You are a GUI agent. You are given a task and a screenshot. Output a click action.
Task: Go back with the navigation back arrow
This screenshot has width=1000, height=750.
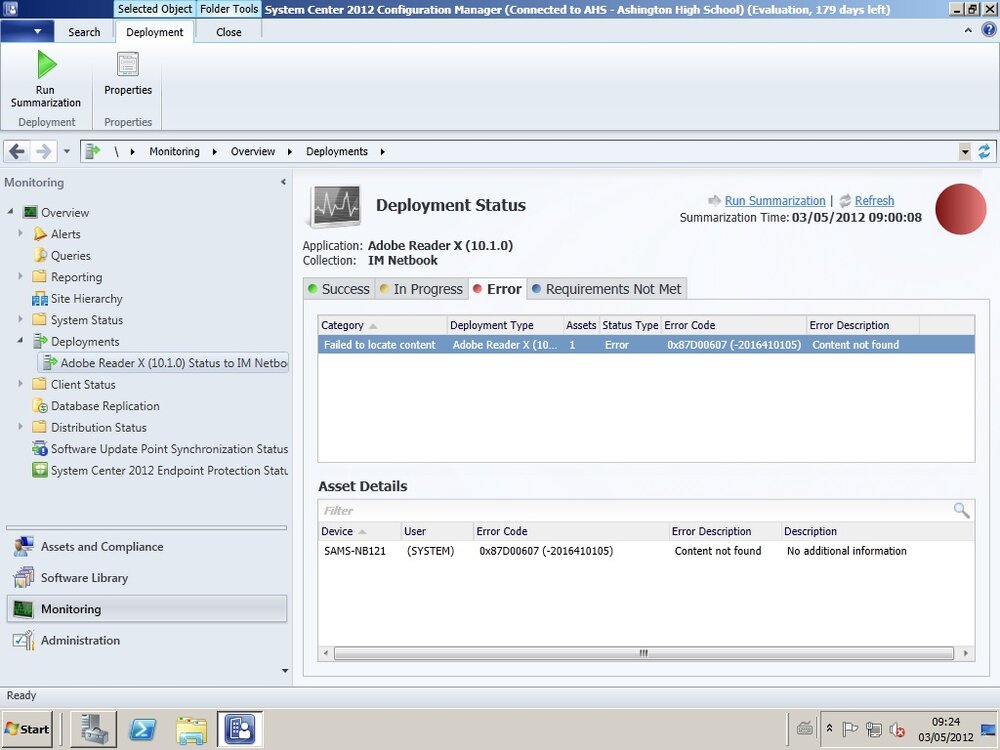[x=17, y=151]
